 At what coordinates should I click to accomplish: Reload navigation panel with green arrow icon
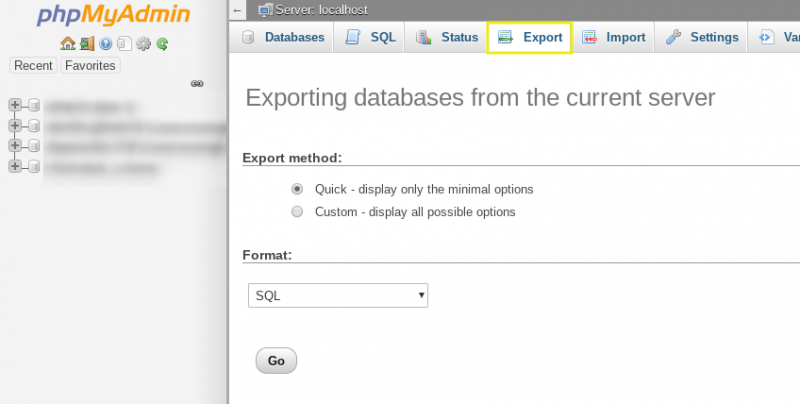click(x=162, y=44)
